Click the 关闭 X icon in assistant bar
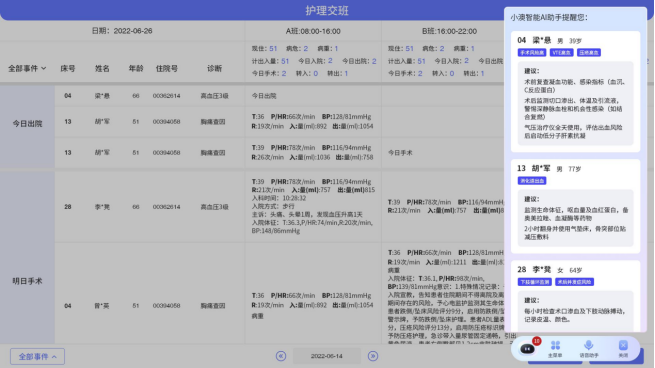The height and width of the screenshot is (368, 655). [623, 345]
